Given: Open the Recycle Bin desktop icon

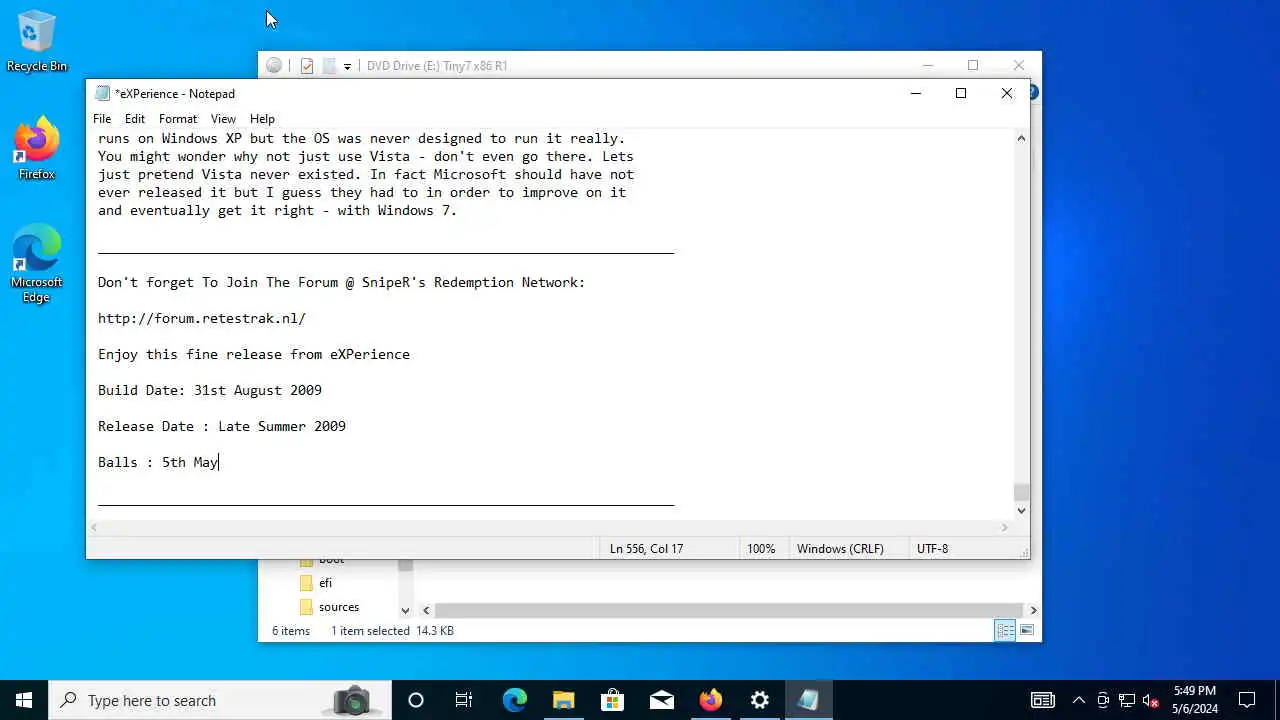Looking at the screenshot, I should [37, 40].
